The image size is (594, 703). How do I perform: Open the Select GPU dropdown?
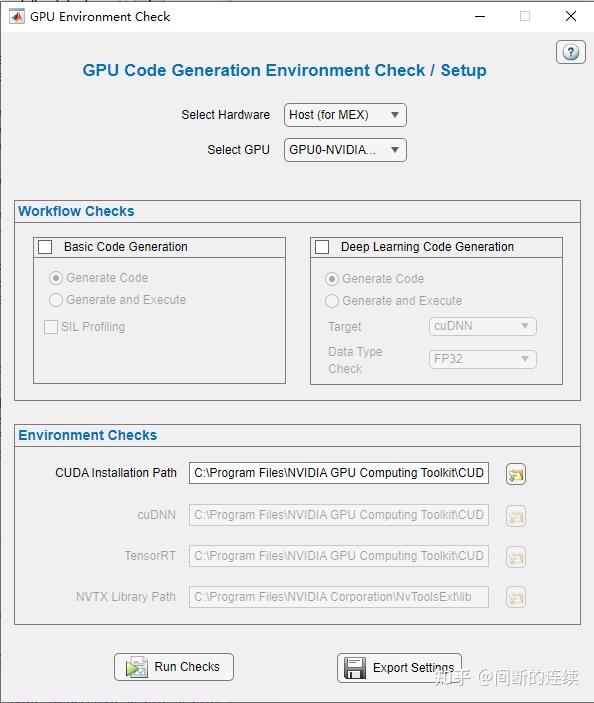[345, 150]
